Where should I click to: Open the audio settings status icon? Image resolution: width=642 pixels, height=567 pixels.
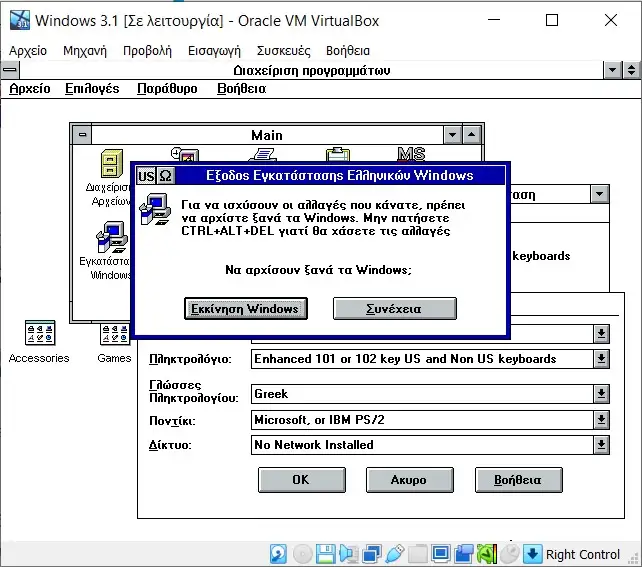tap(348, 554)
